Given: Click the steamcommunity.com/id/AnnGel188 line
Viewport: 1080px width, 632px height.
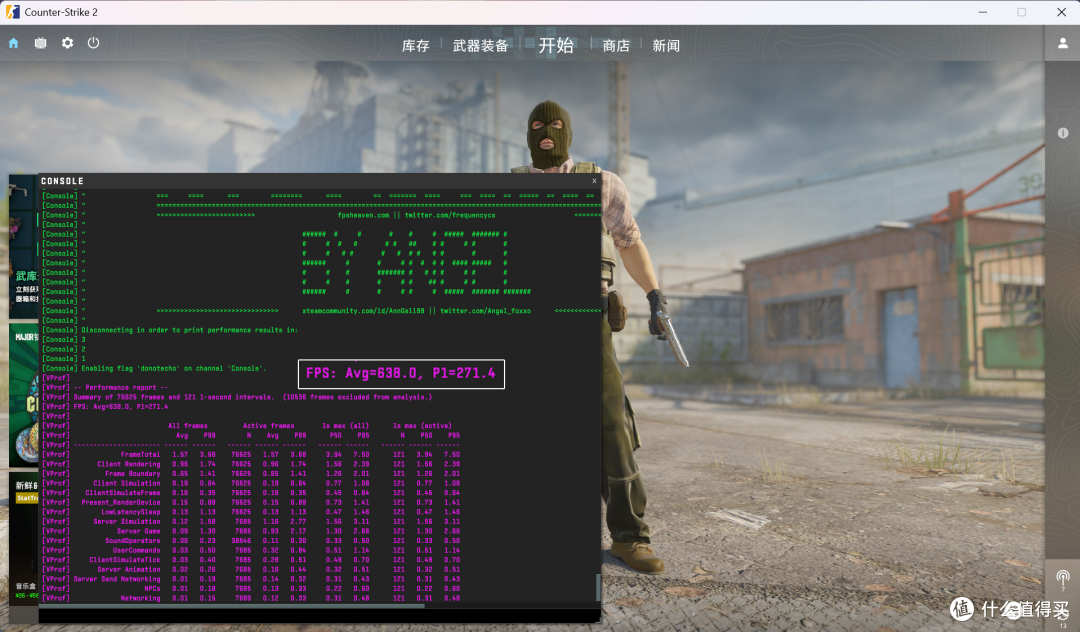Looking at the screenshot, I should 416,310.
